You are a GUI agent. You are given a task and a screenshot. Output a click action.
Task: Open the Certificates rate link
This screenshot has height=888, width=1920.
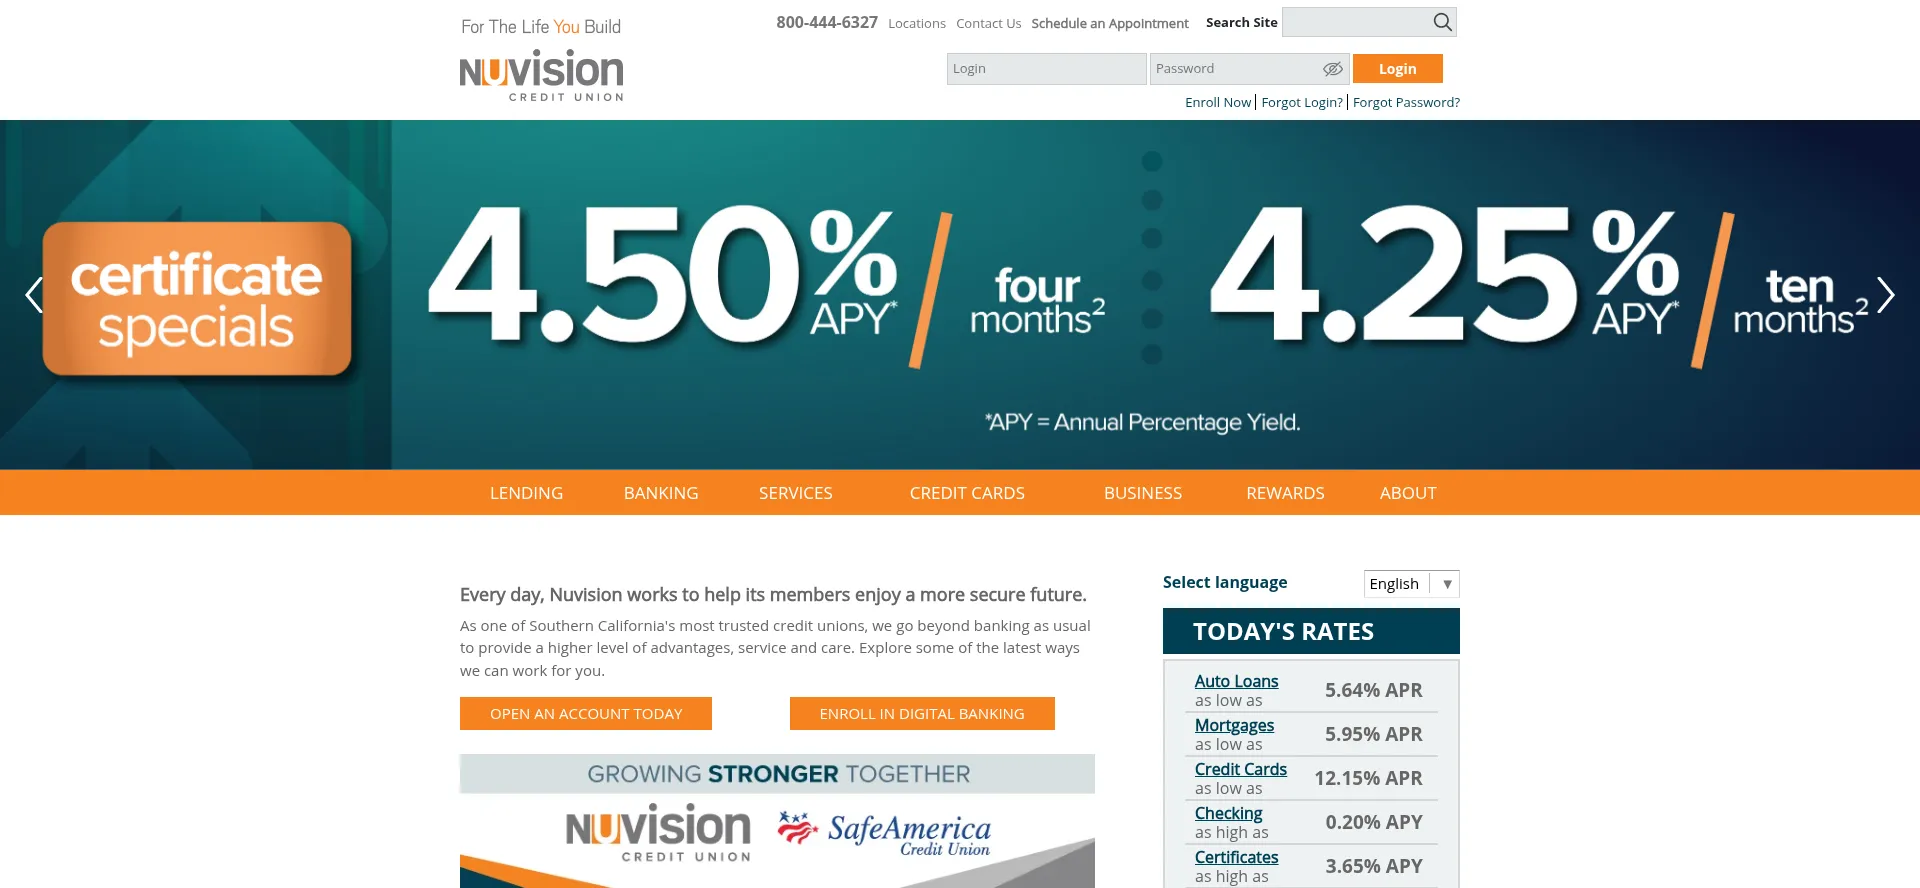click(x=1236, y=857)
